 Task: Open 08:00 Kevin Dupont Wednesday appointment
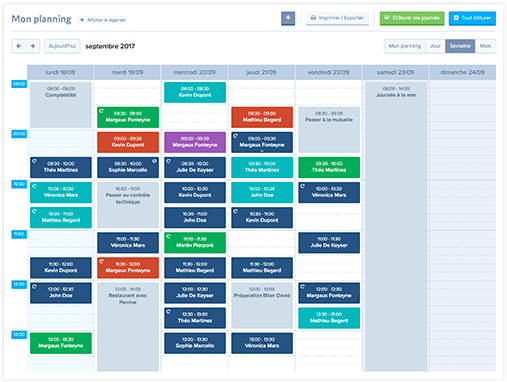(195, 92)
